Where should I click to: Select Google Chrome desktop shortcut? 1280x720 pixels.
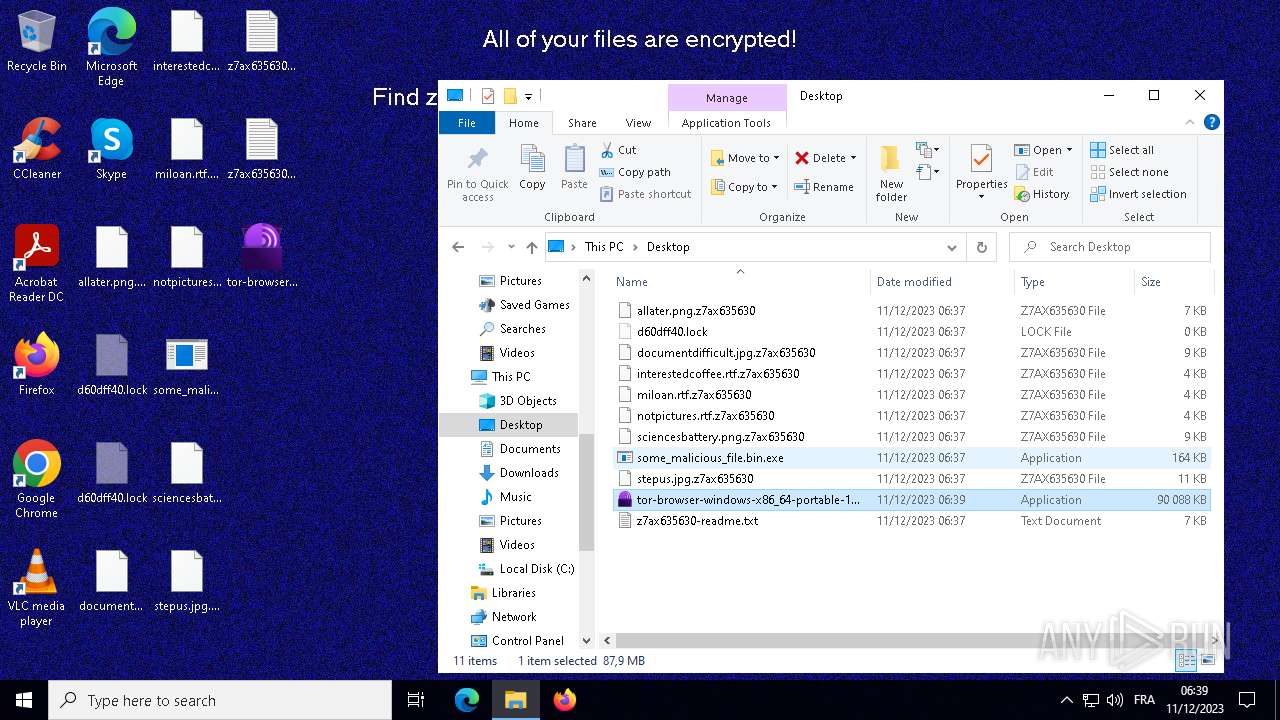click(x=37, y=479)
